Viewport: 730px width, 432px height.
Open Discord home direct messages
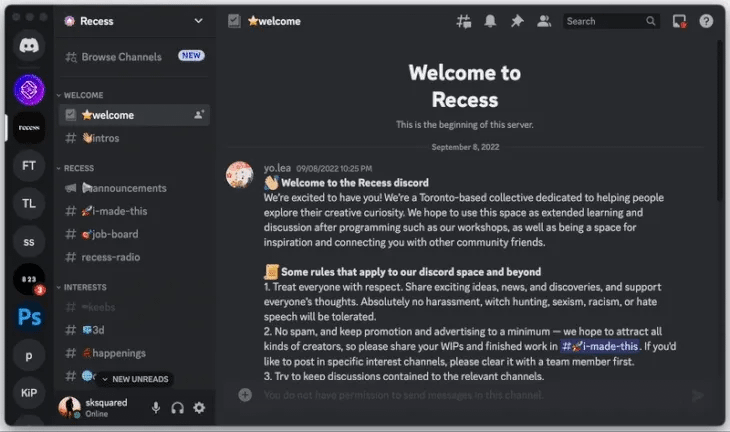29,46
